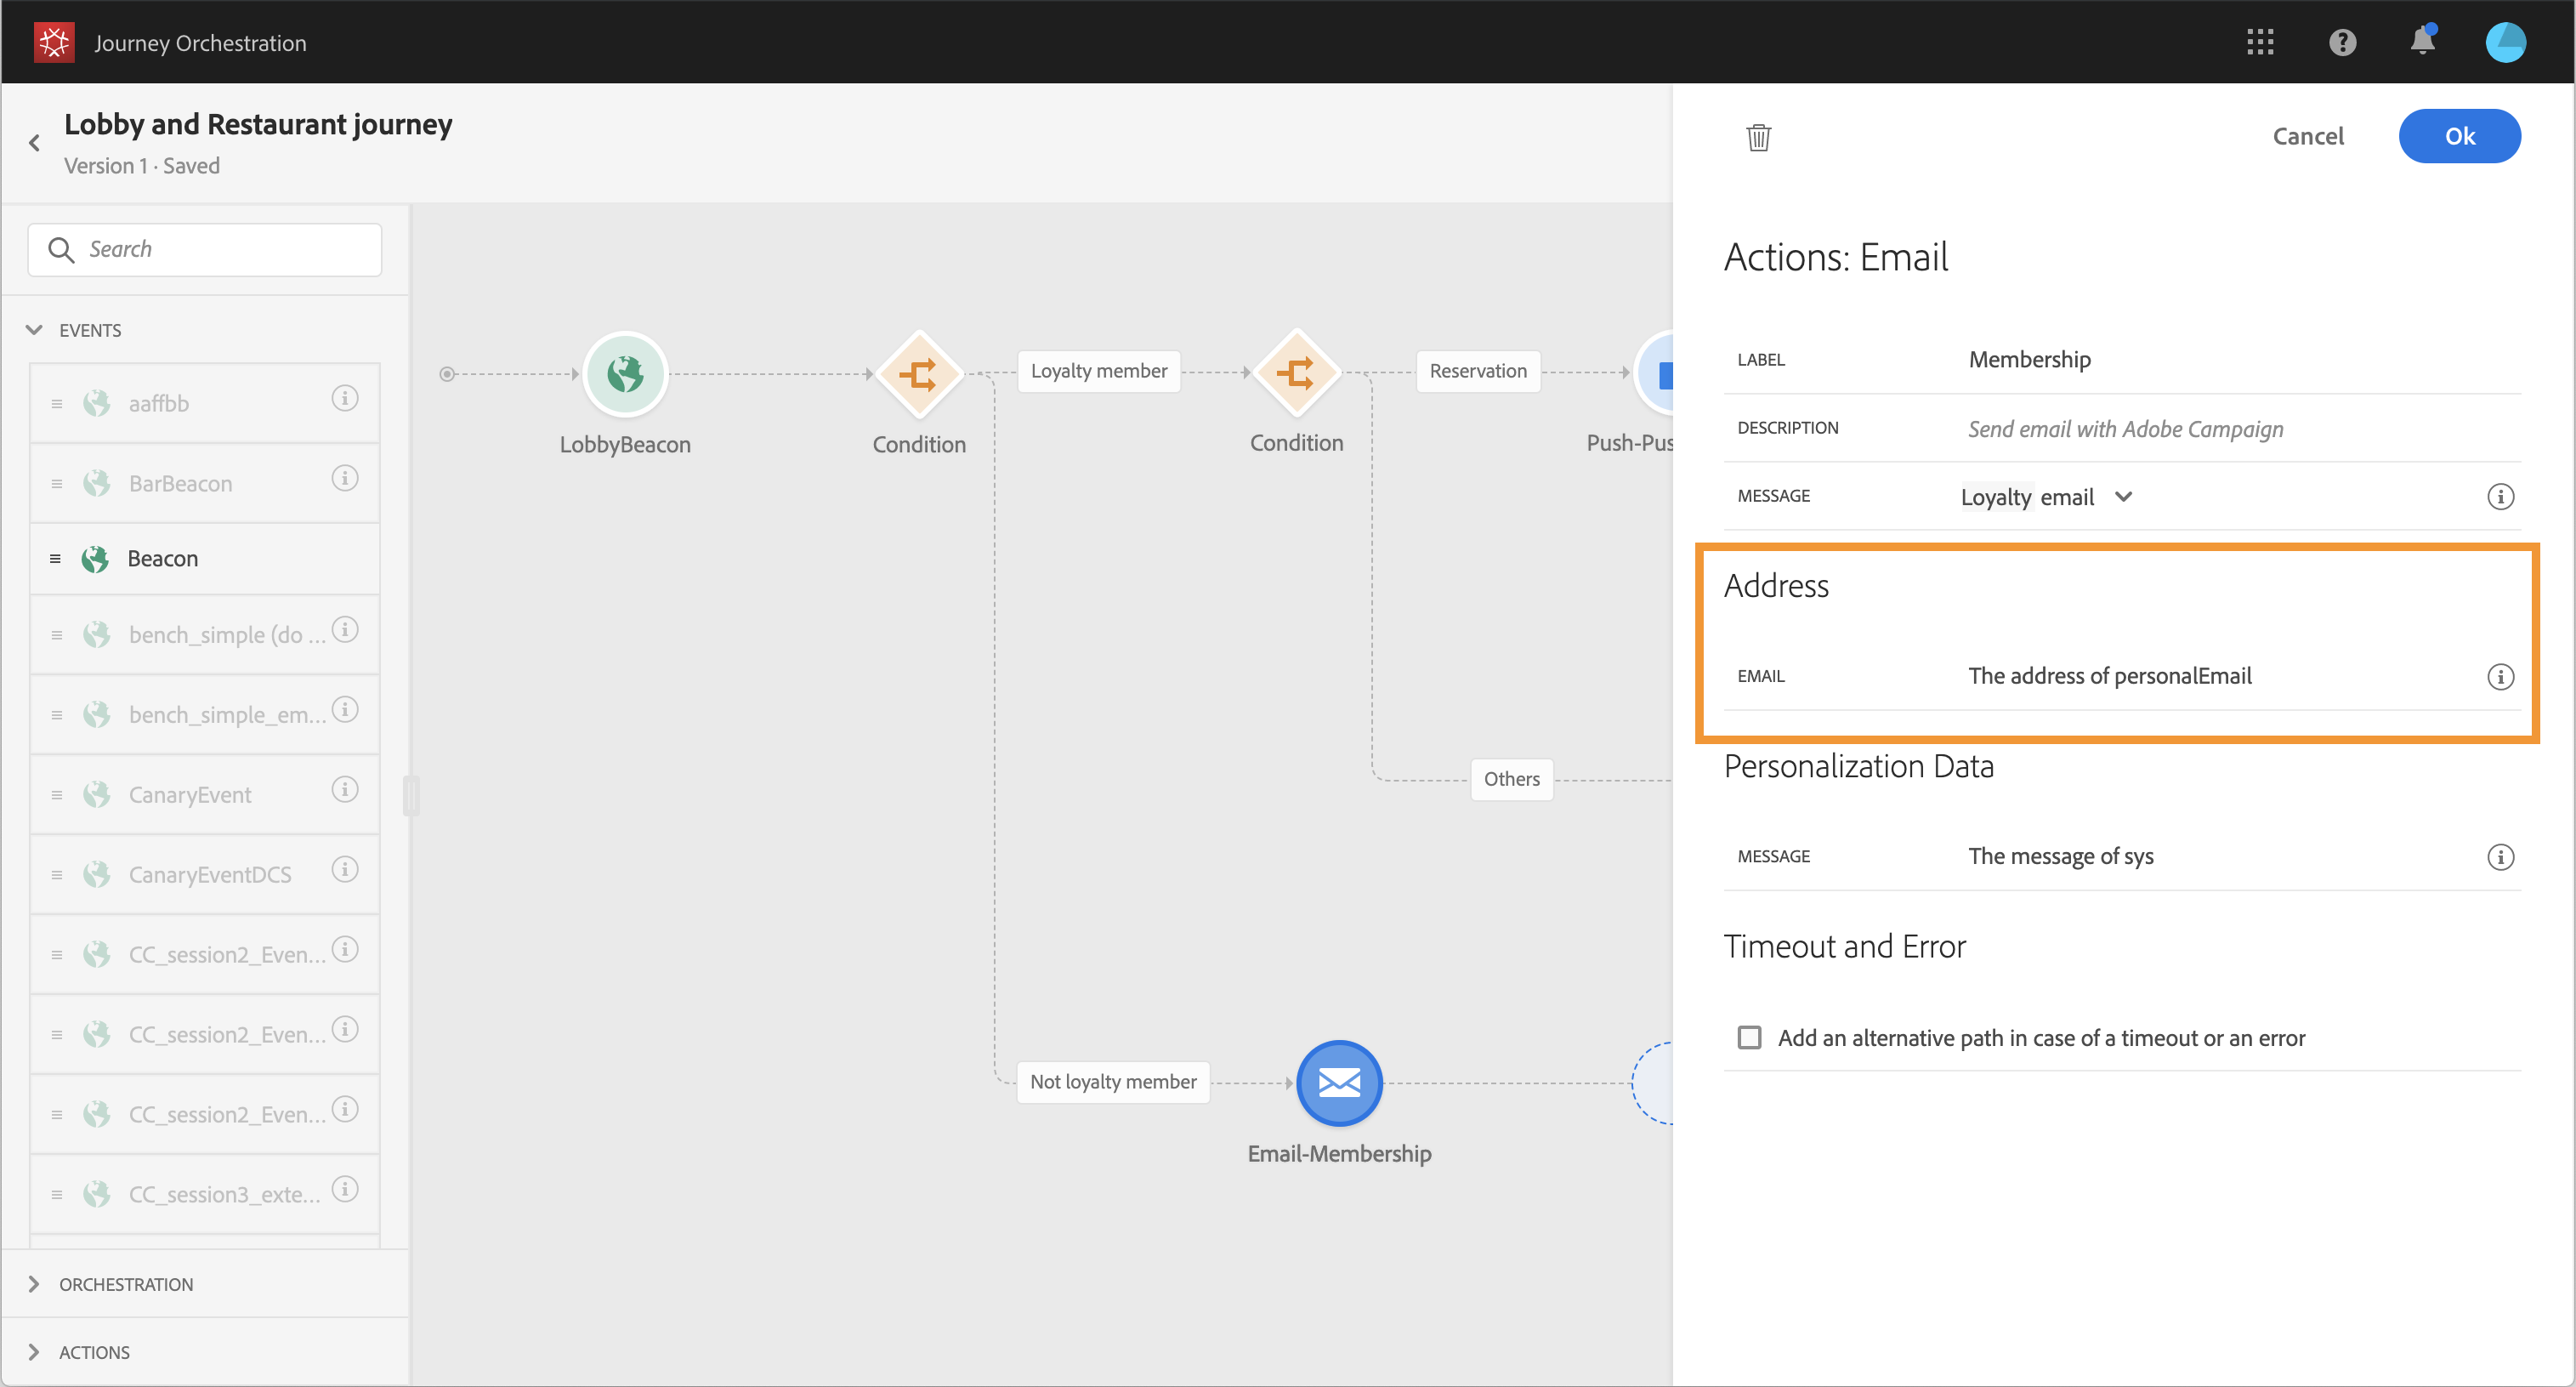Screen dimensions: 2576x1387
Task: Enable alternative path for timeout or error
Action: coord(1749,1037)
